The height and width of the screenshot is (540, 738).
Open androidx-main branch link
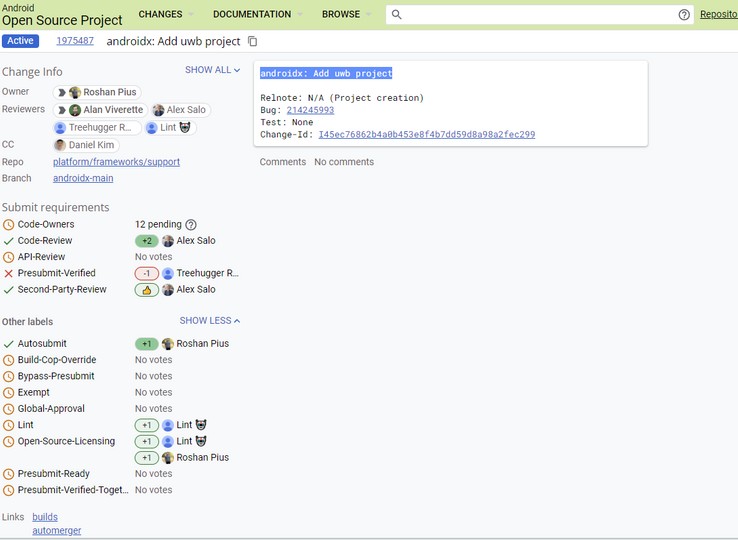(83, 178)
